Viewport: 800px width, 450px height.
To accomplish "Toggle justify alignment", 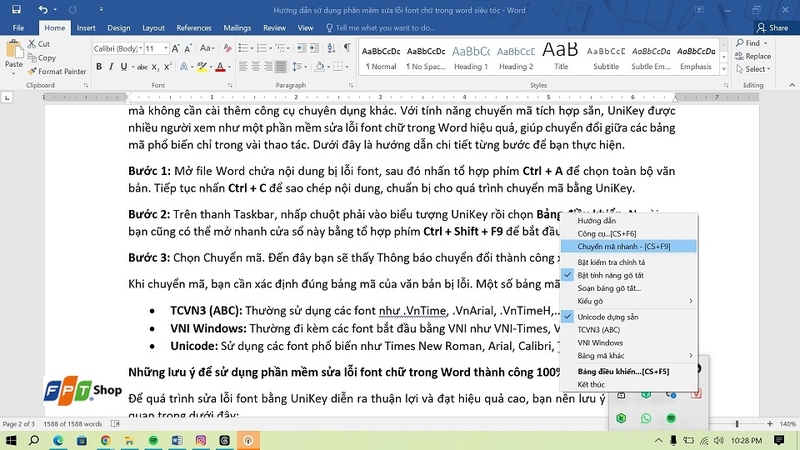I will (281, 67).
